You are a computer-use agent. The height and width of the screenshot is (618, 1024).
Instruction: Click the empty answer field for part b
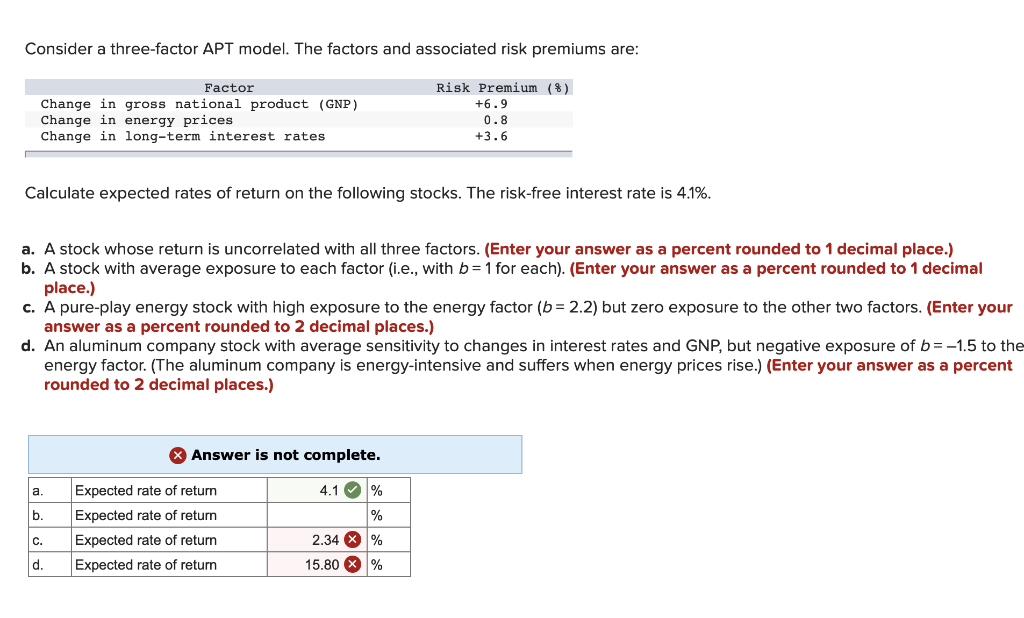[x=315, y=515]
